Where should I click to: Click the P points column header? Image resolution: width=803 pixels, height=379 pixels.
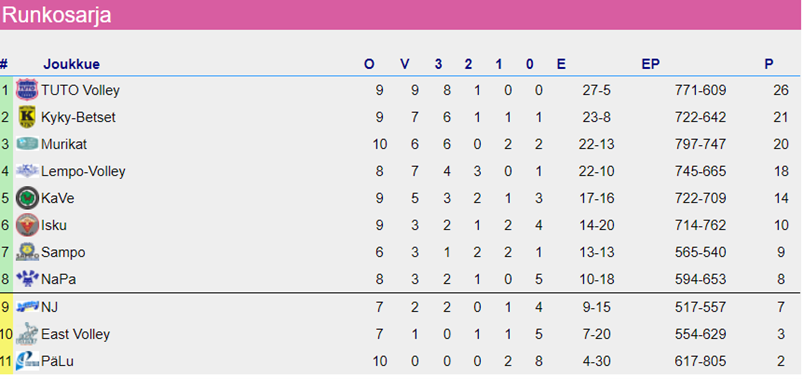click(769, 64)
